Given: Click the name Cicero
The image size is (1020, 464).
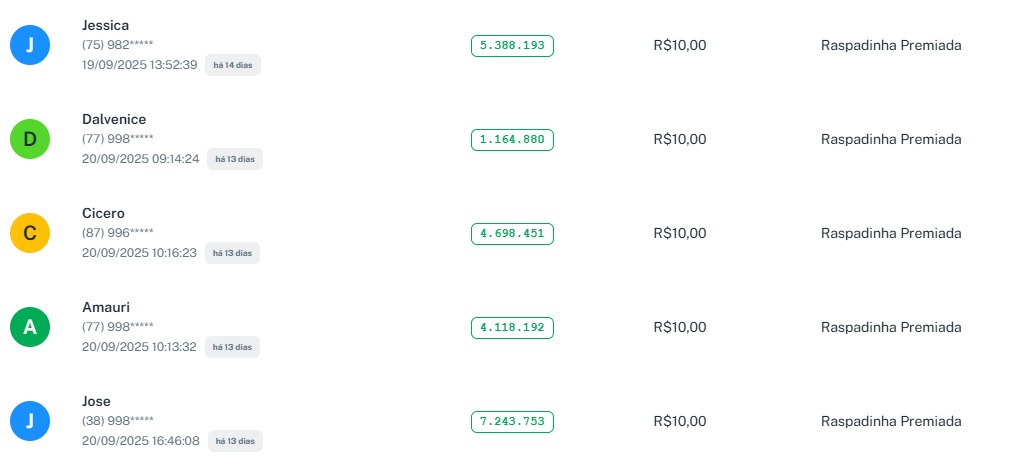Looking at the screenshot, I should tap(103, 213).
